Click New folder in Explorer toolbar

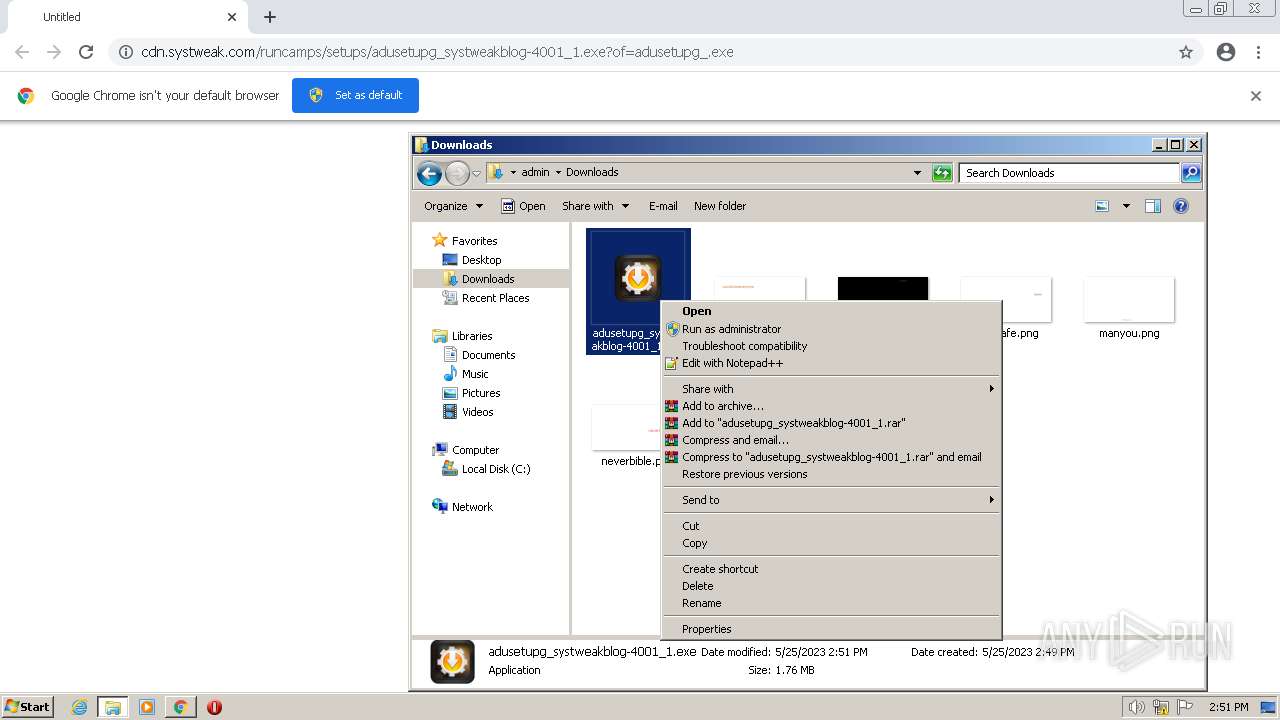720,206
